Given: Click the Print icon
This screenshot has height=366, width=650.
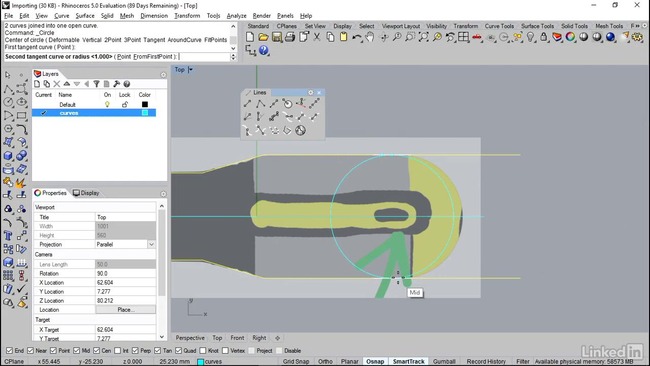Looking at the screenshot, I should click(290, 37).
